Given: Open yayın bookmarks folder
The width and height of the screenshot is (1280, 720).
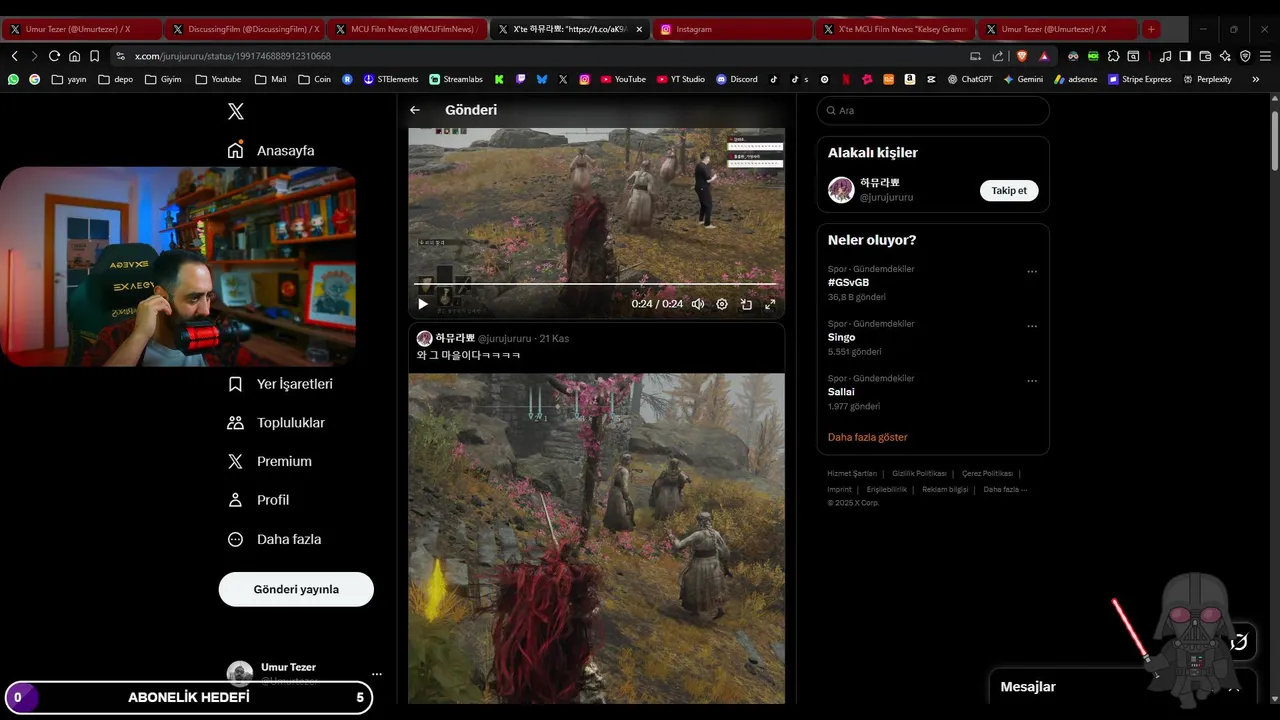Looking at the screenshot, I should coord(69,79).
